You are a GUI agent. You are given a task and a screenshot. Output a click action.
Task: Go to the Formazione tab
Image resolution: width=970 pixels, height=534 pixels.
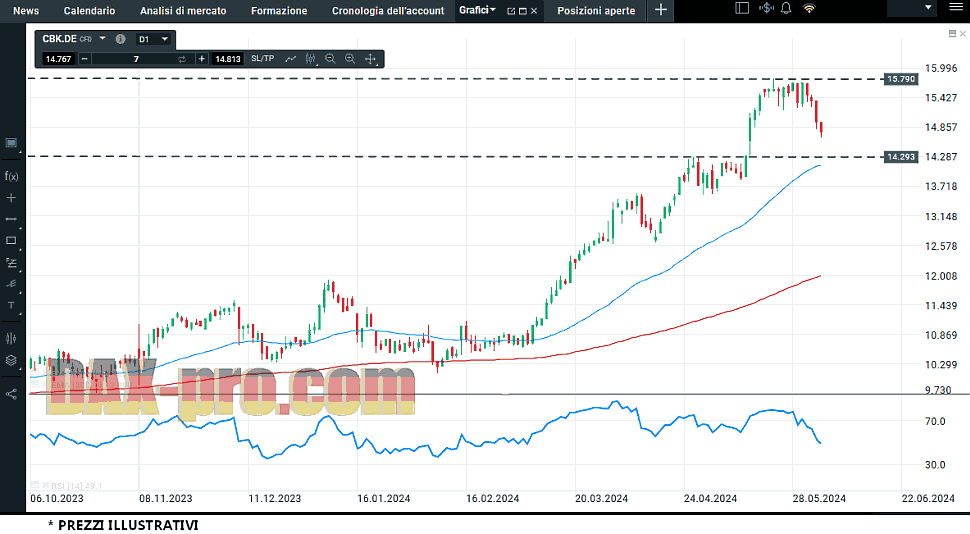[x=279, y=11]
